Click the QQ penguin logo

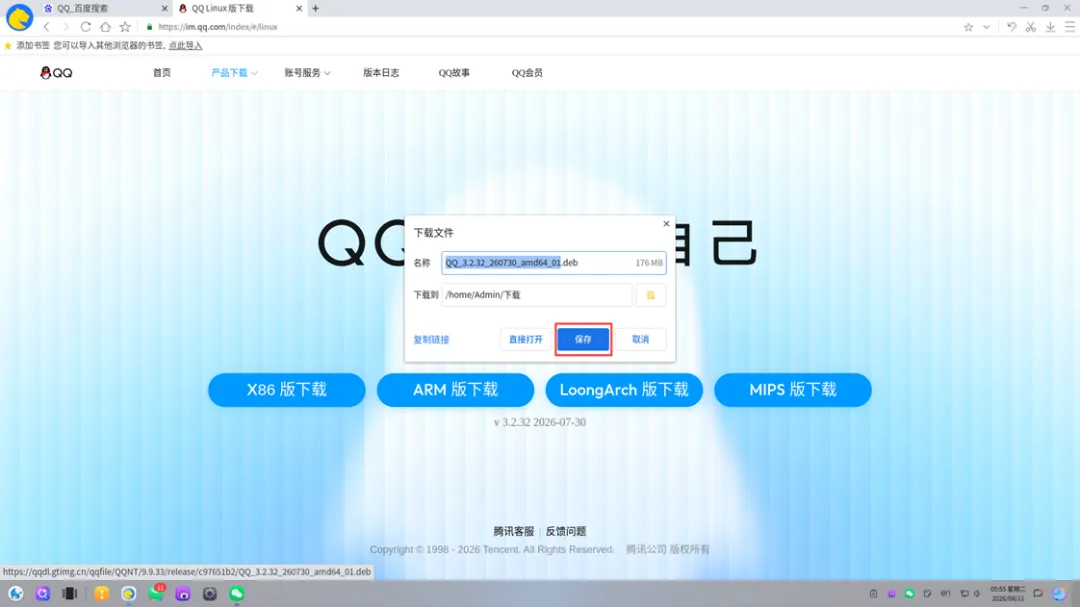[56, 72]
